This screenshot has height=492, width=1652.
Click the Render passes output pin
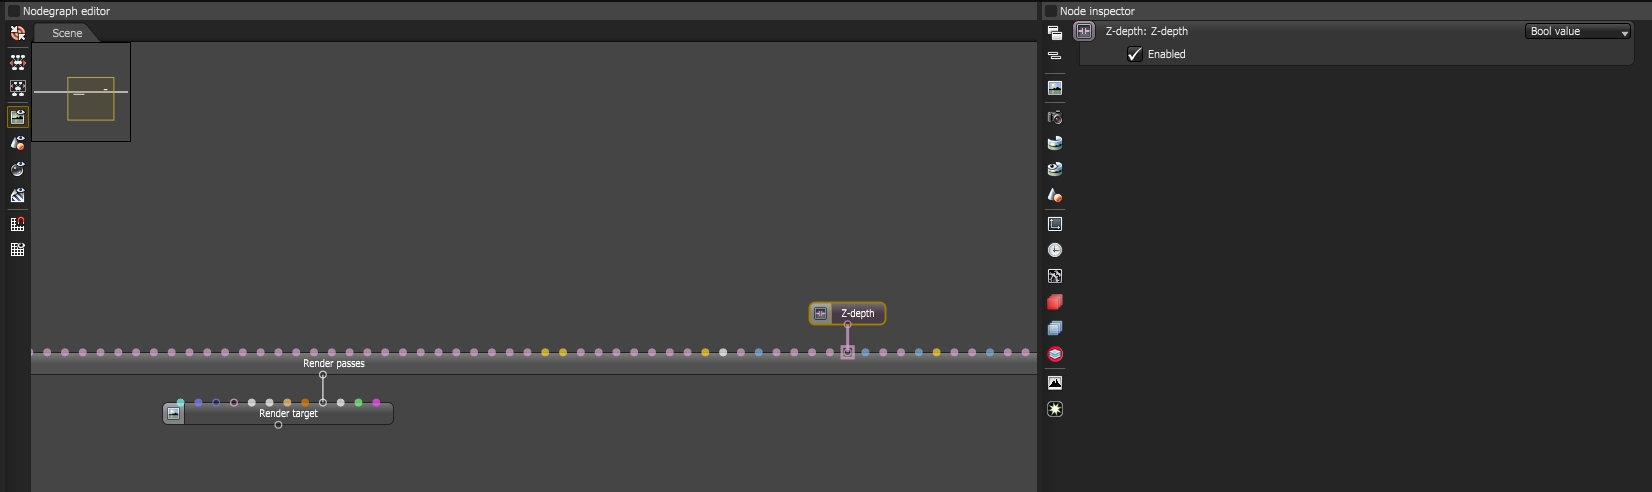pyautogui.click(x=323, y=375)
